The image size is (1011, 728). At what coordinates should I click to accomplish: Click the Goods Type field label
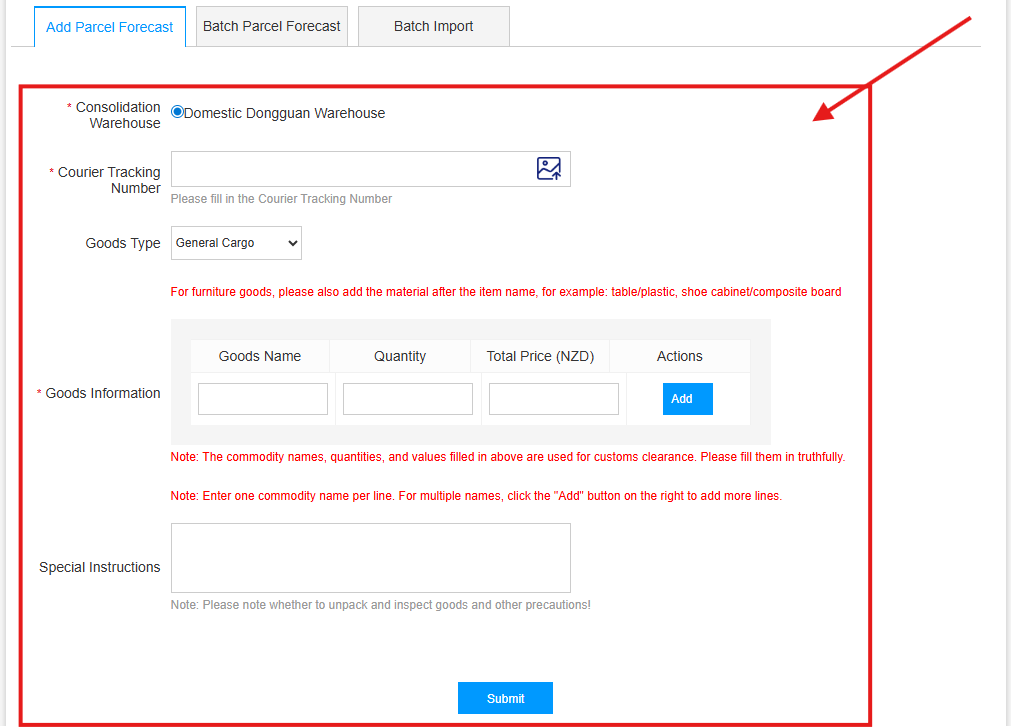coord(123,243)
